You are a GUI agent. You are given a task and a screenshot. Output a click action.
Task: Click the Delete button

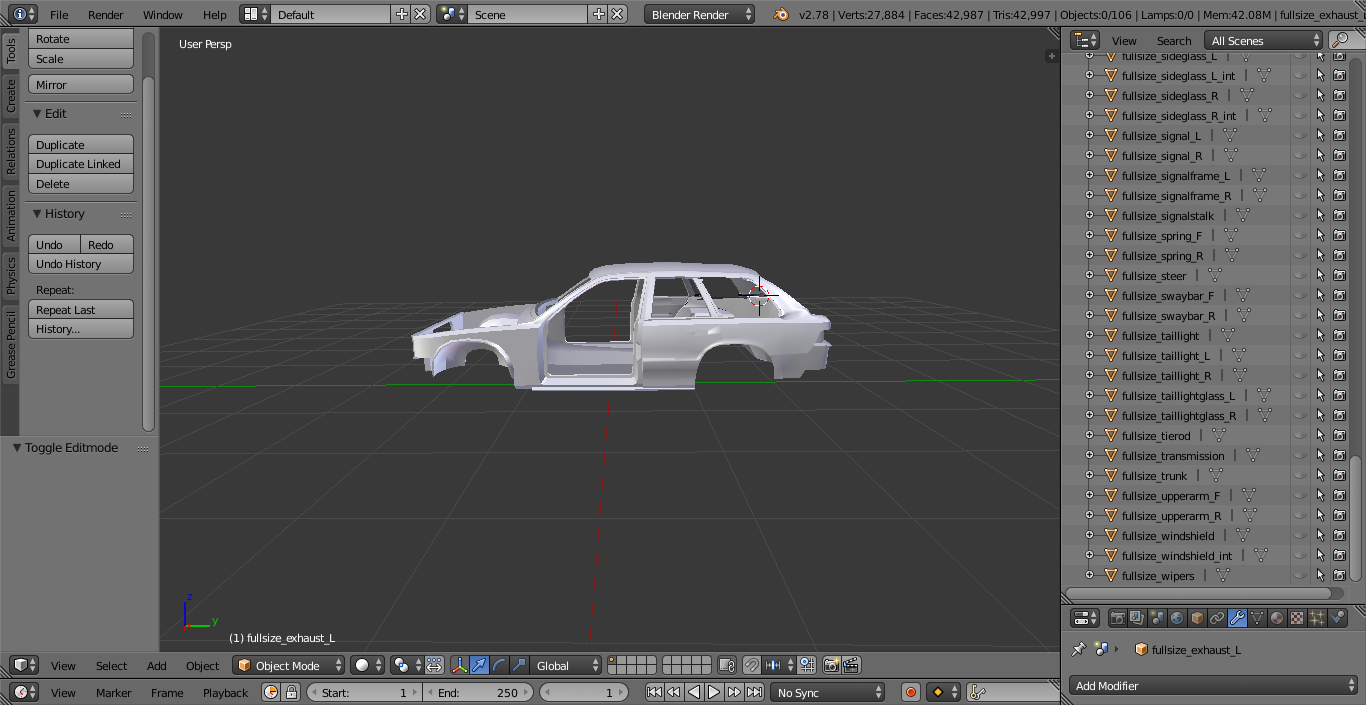81,184
